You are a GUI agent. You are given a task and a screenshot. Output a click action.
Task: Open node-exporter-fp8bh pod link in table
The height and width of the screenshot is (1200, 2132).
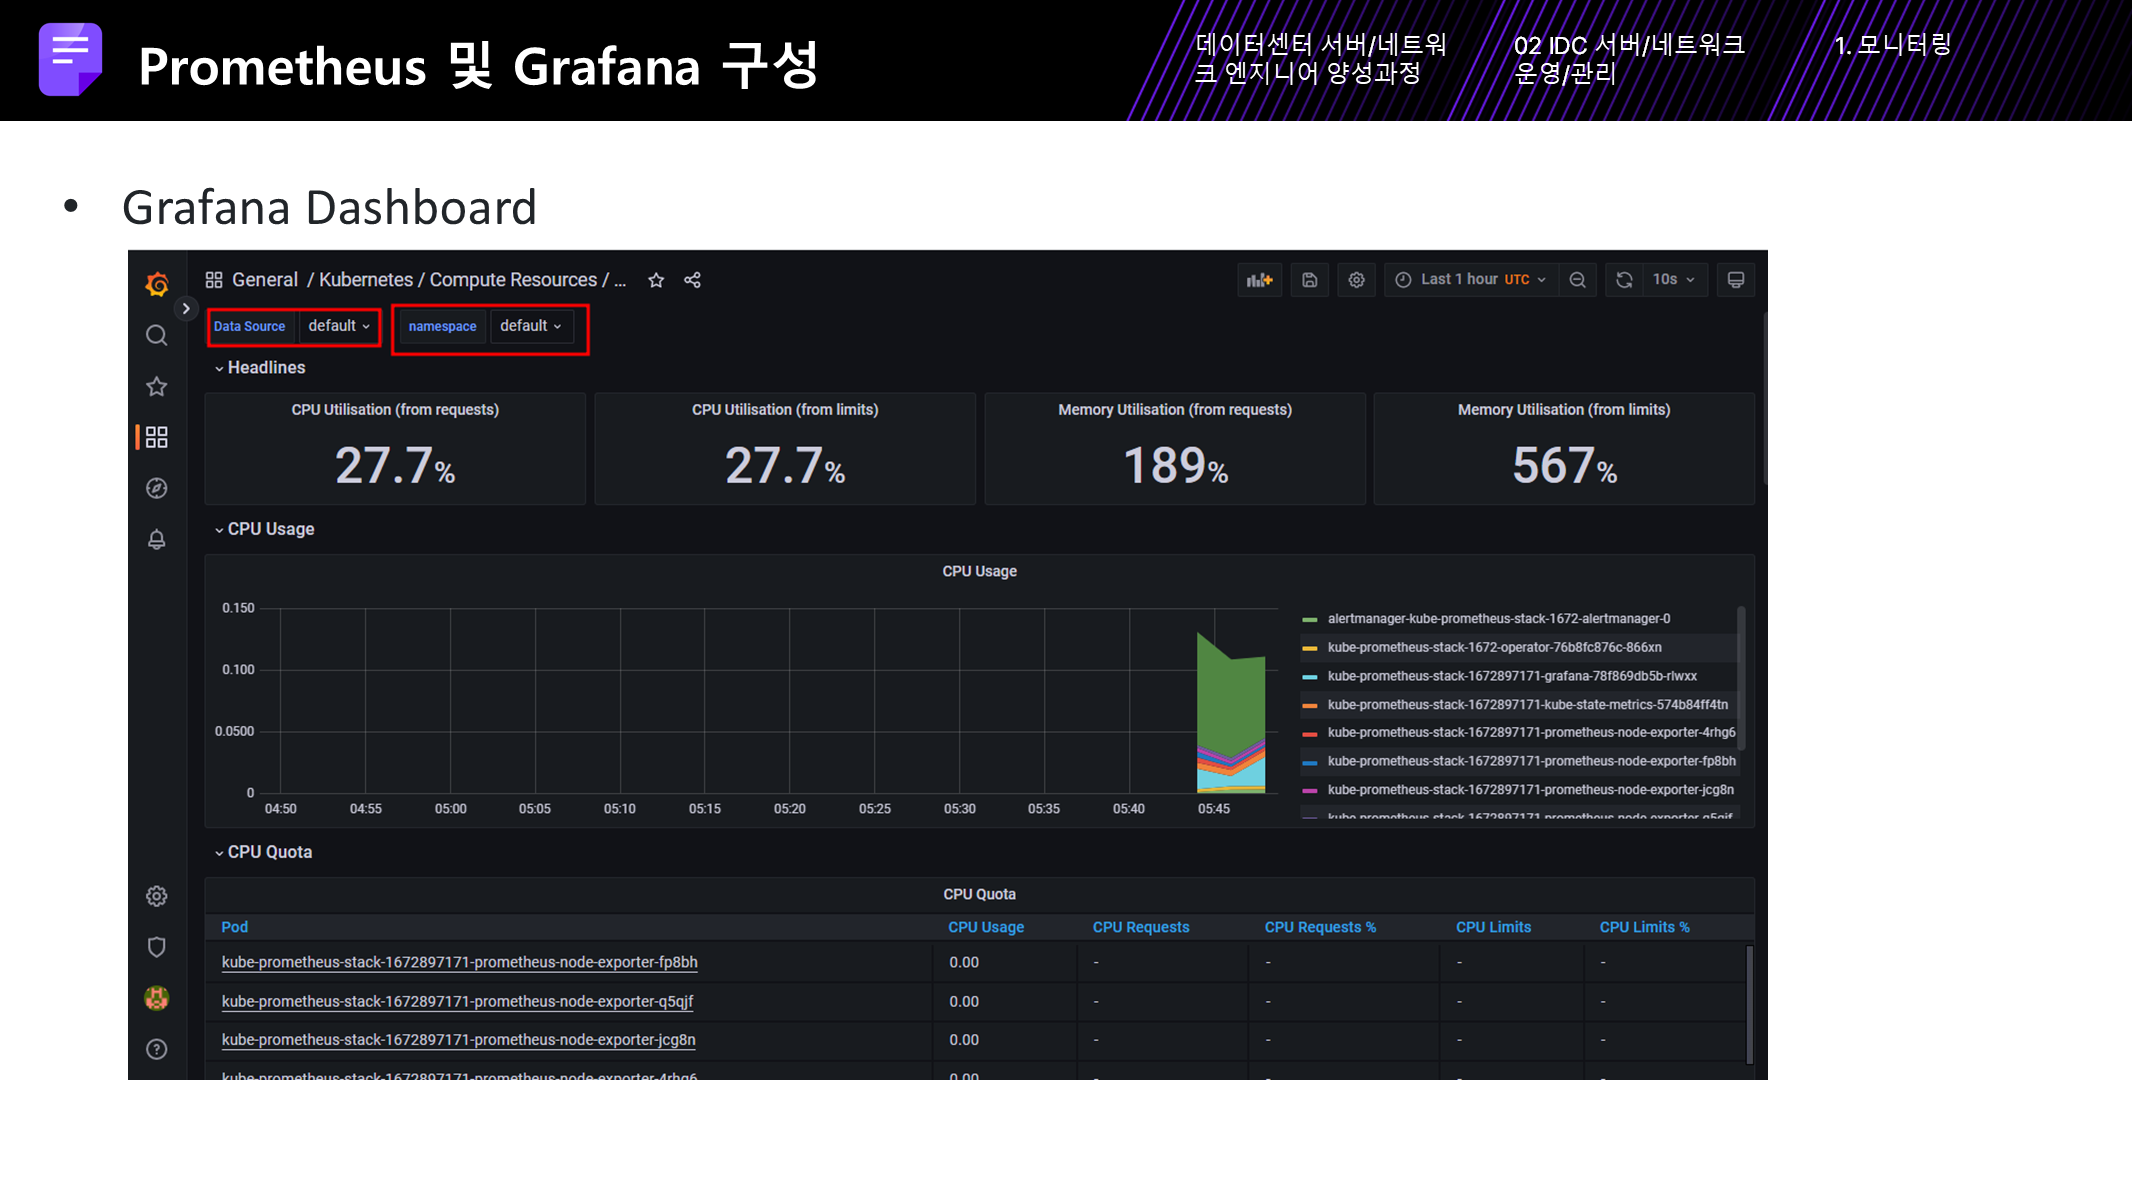coord(459,962)
